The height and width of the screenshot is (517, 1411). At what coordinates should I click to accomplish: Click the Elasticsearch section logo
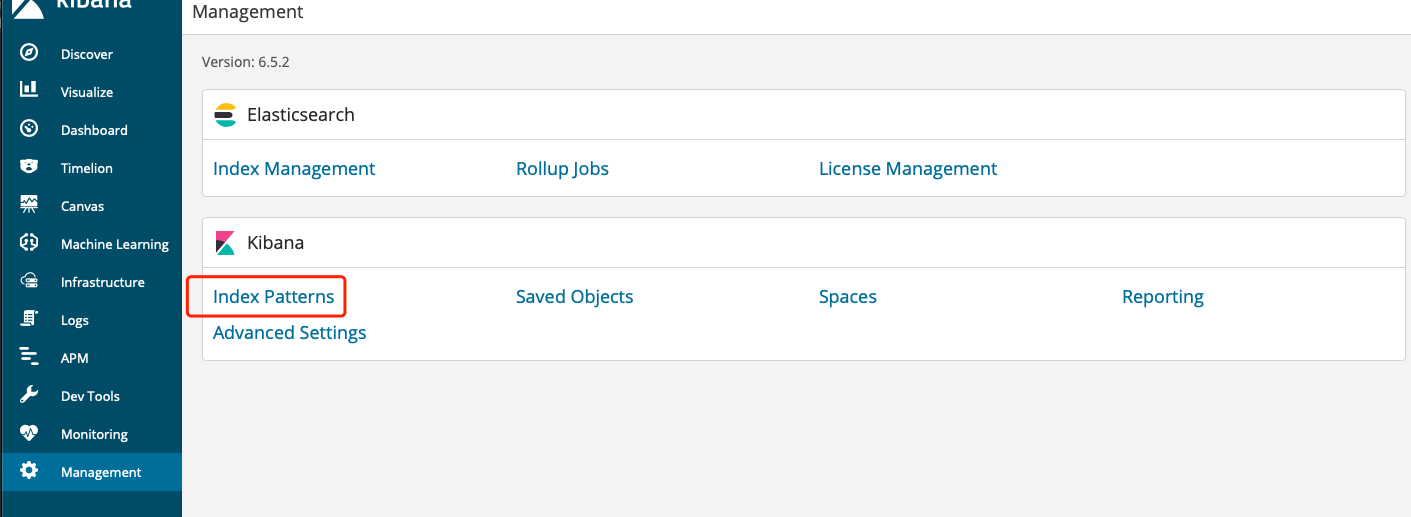225,115
